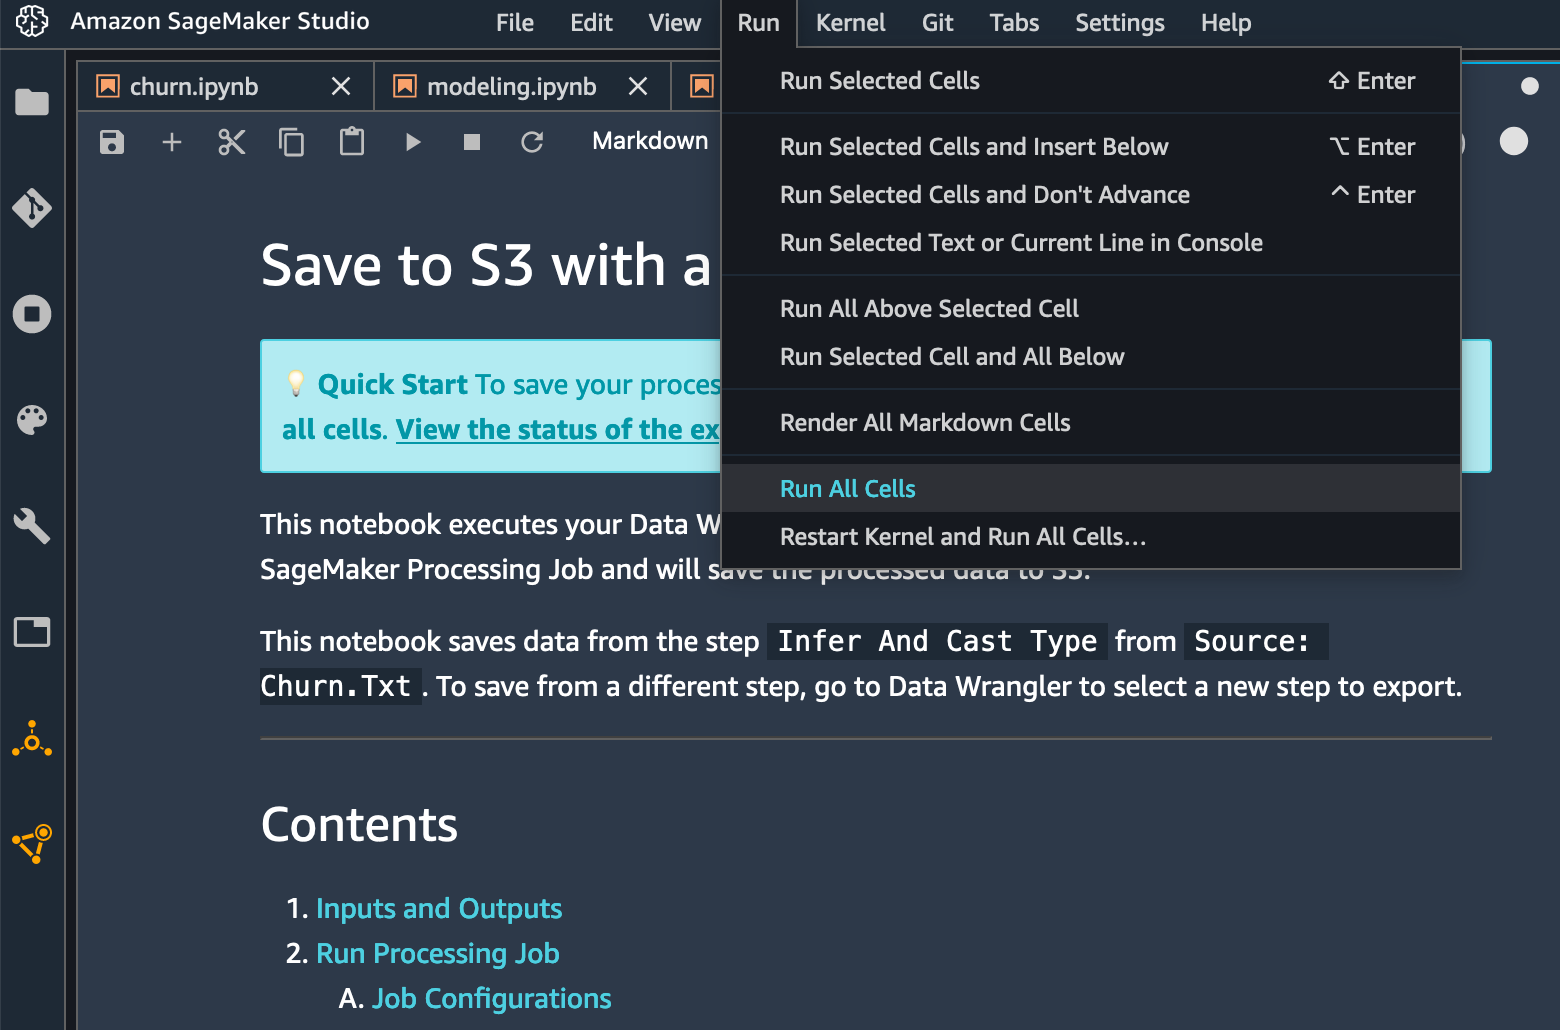Close the modeling.ipynb tab
Viewport: 1560px width, 1030px height.
pos(638,87)
